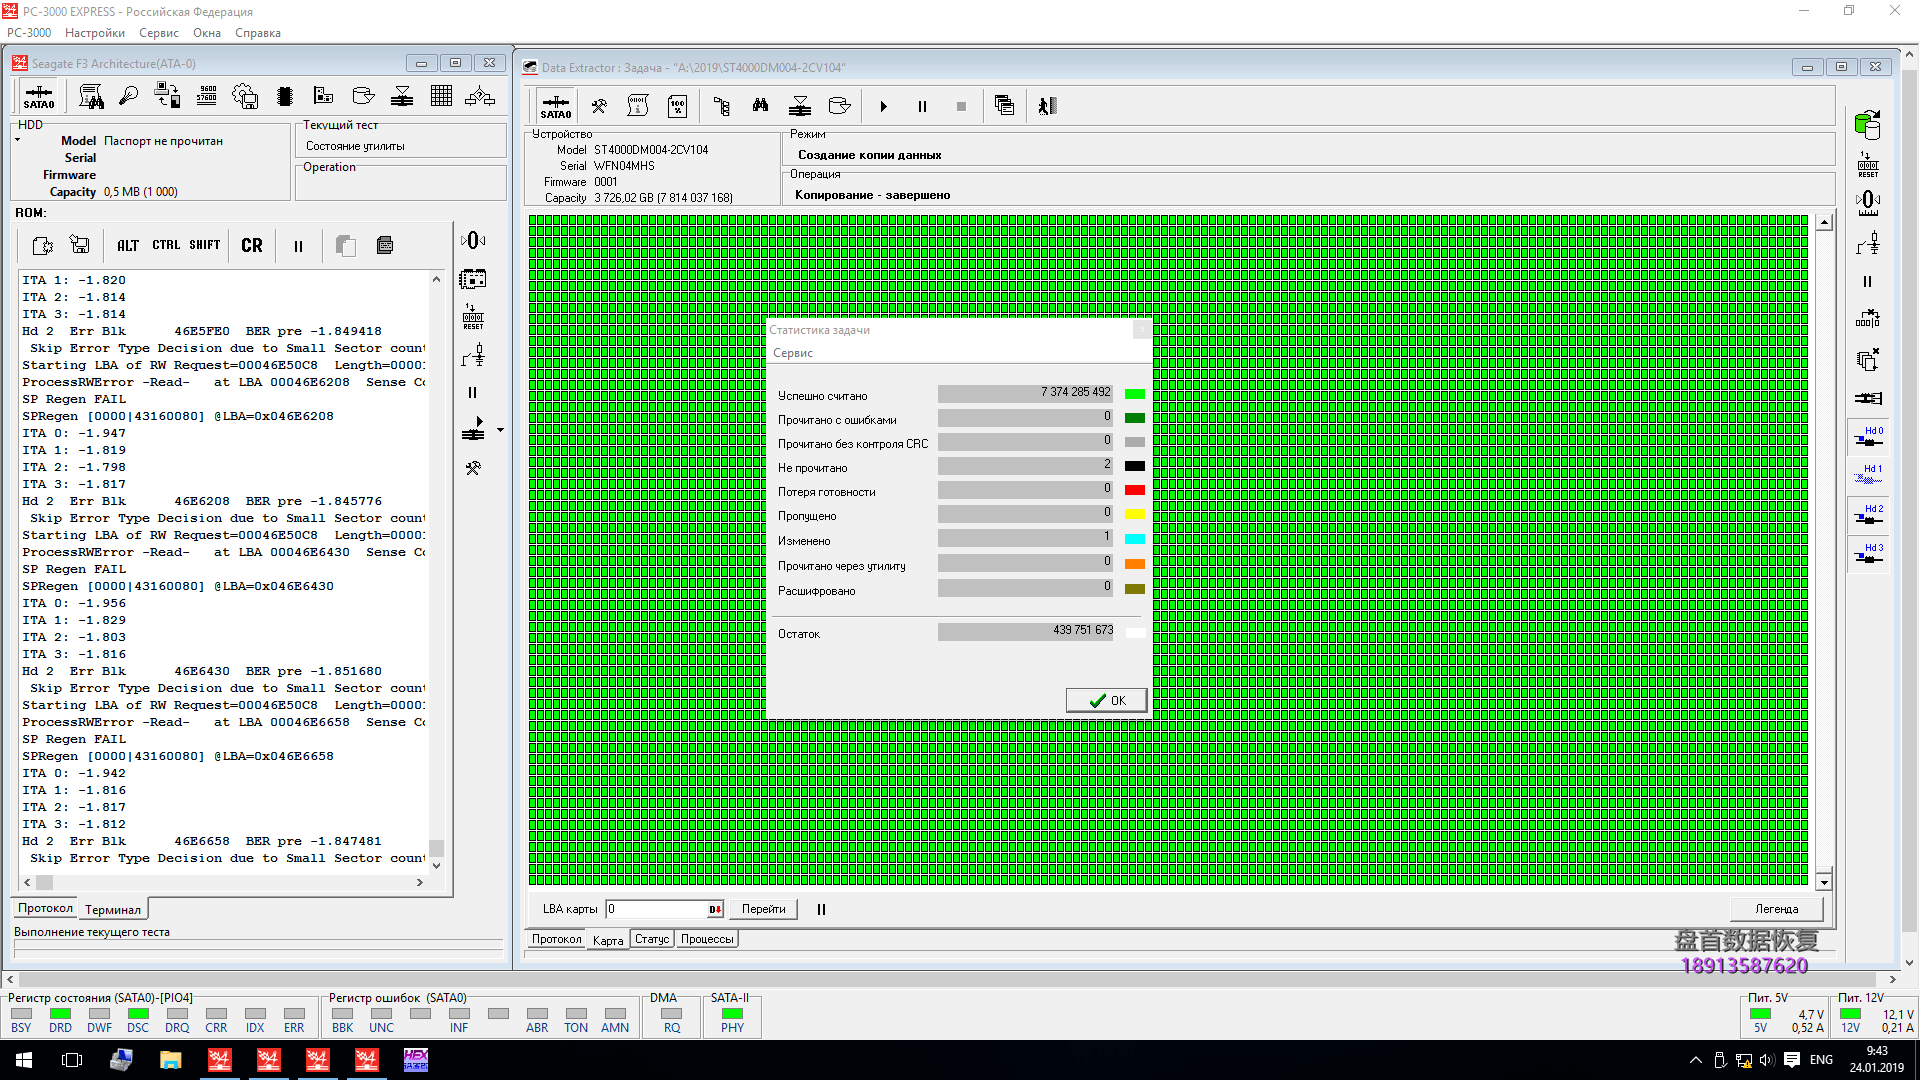Viewport: 1920px width, 1080px height.
Task: Open the folder tree icon in Data Extractor
Action: pyautogui.click(x=721, y=106)
